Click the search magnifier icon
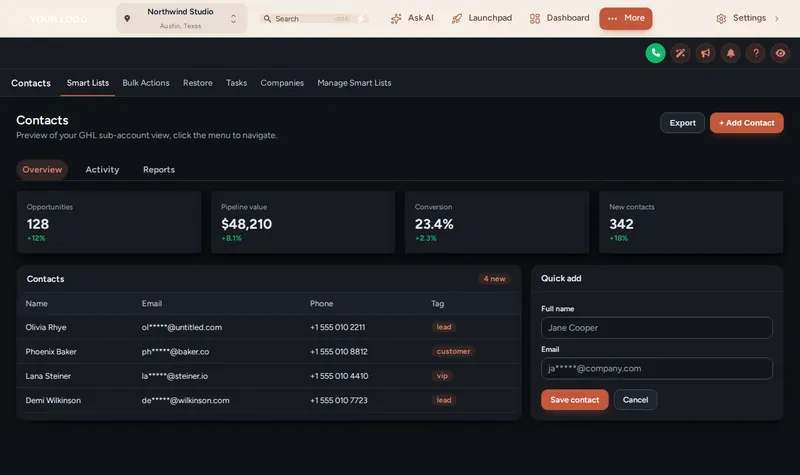This screenshot has height=475, width=800. pyautogui.click(x=267, y=18)
